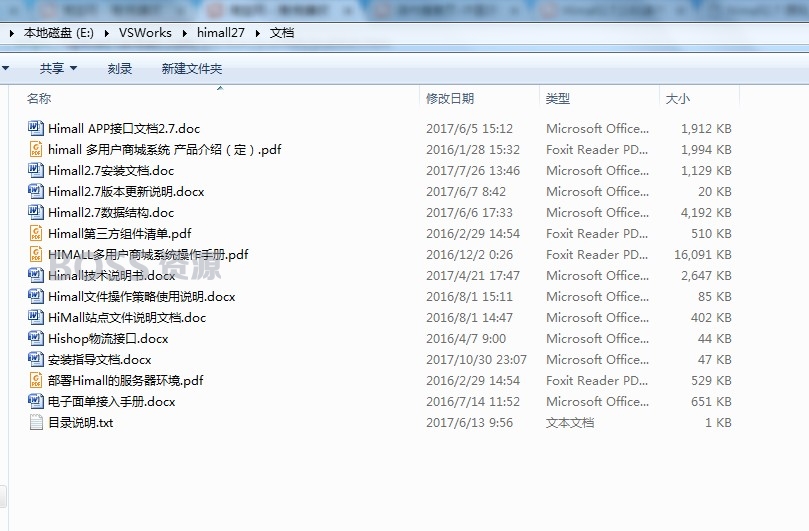Expand dropdown arrow before 本地磁盘 (E:)
The image size is (809, 531).
point(11,33)
